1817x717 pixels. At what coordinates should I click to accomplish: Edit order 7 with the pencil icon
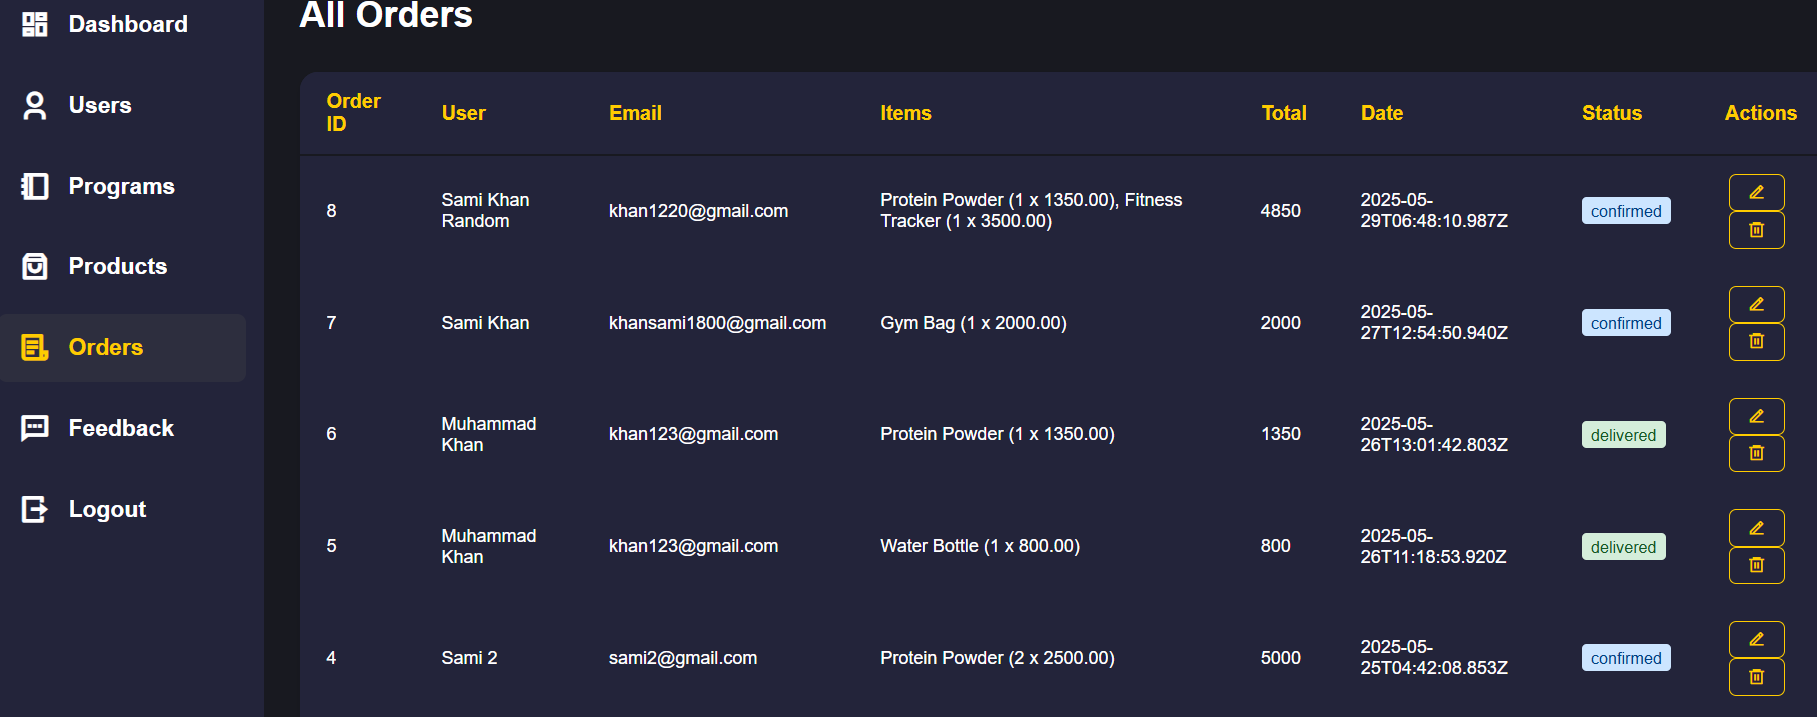coord(1757,304)
